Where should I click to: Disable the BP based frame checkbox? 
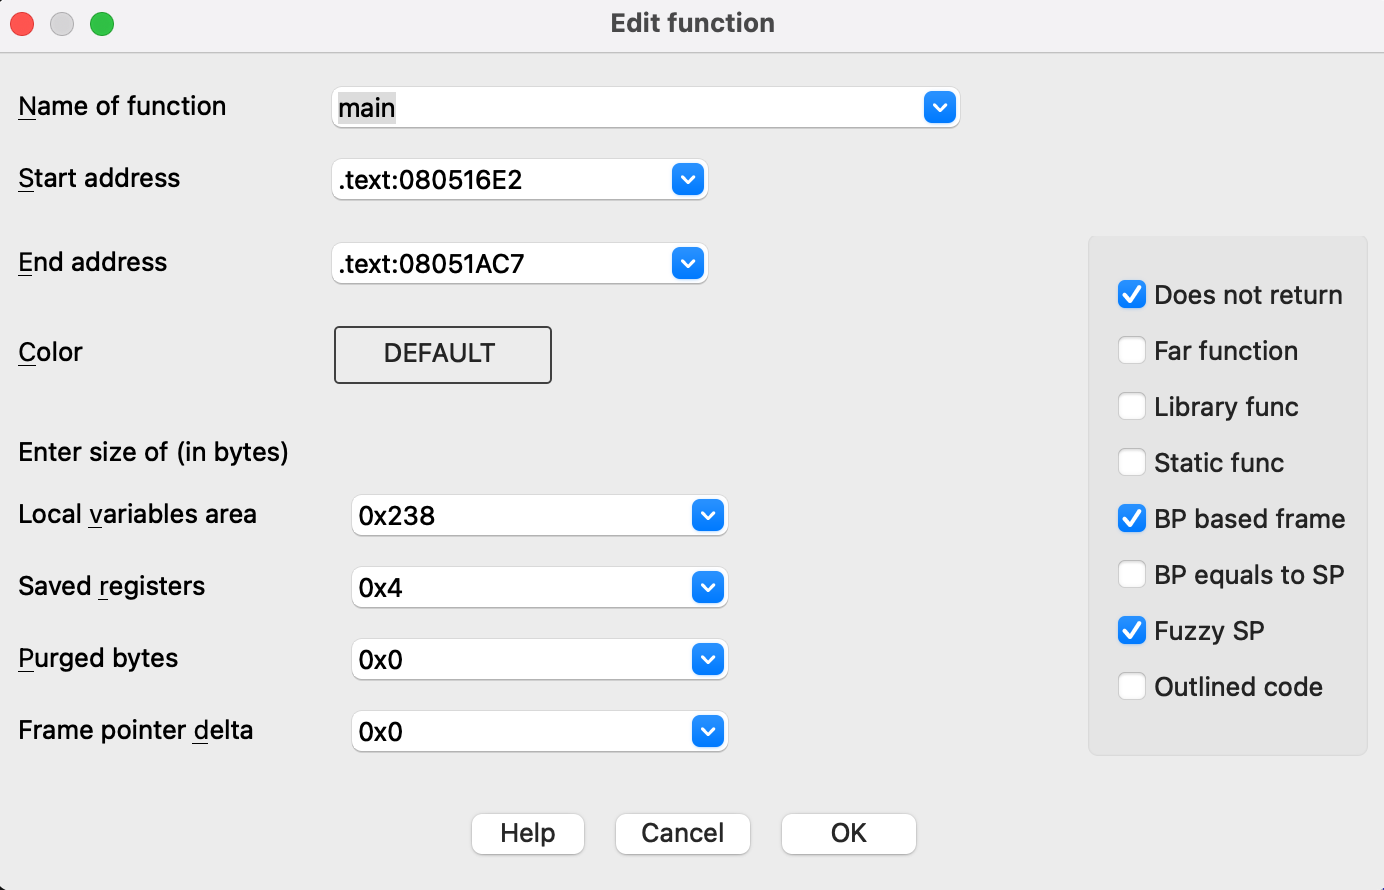1132,519
